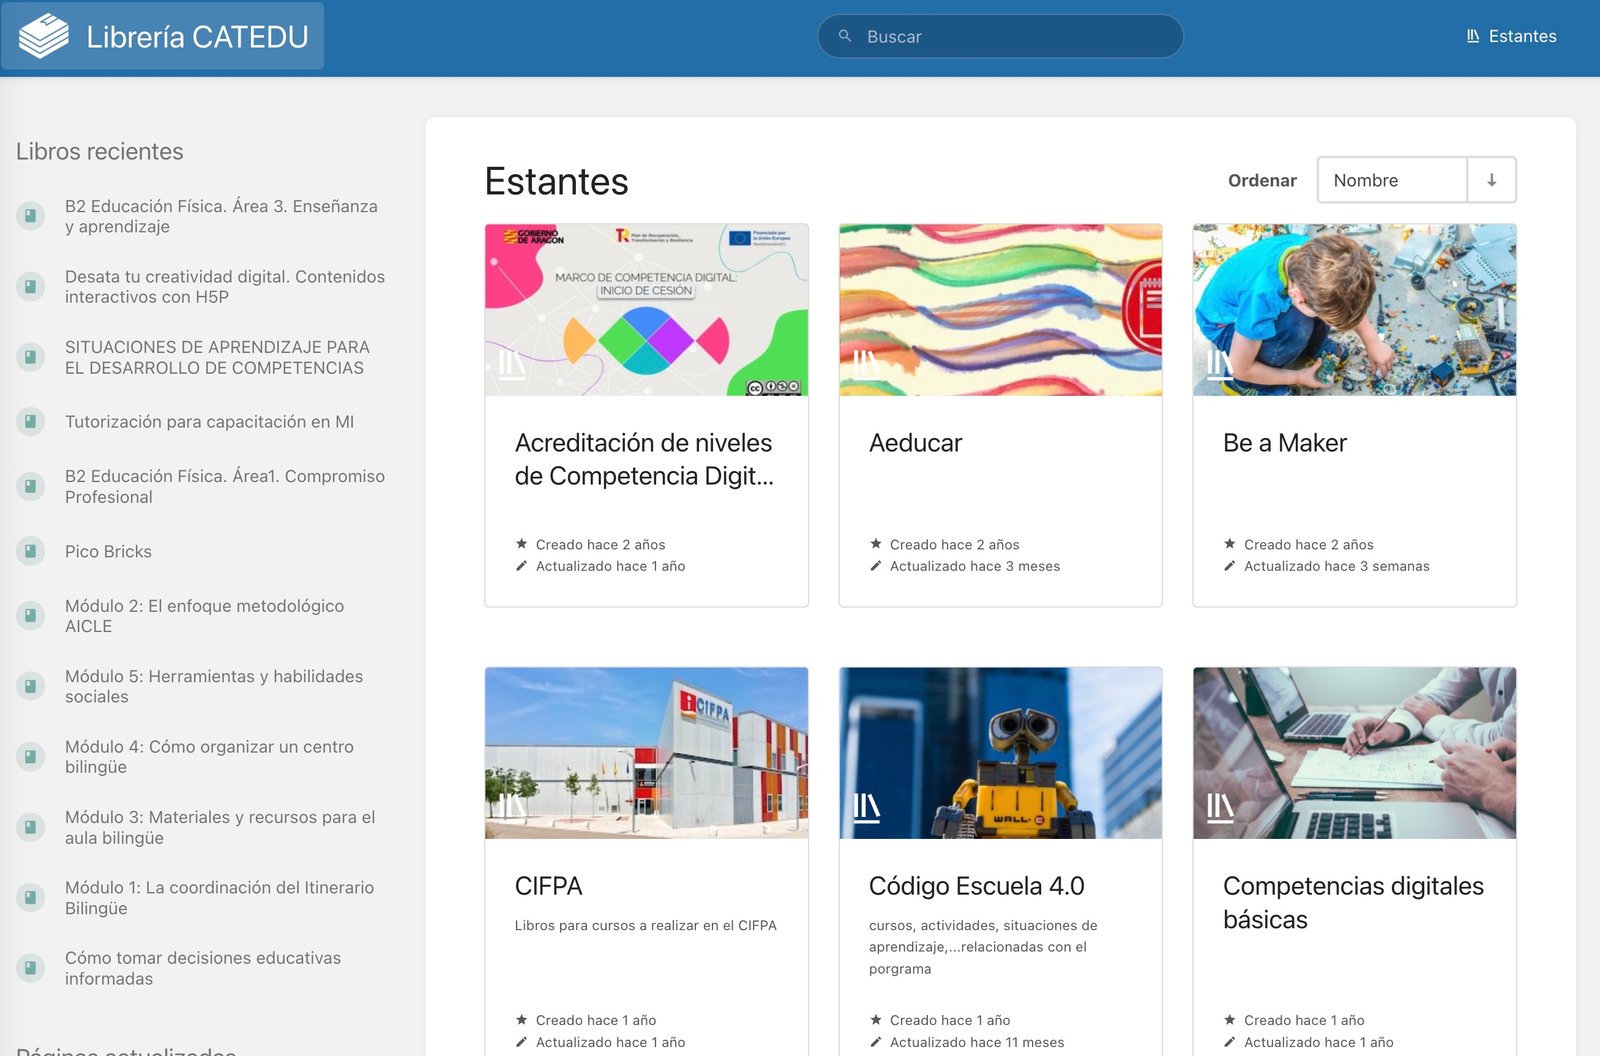Open Módulo 2: El enfoque metodológico AICLE
Screen dimensions: 1600x1056
[204, 616]
